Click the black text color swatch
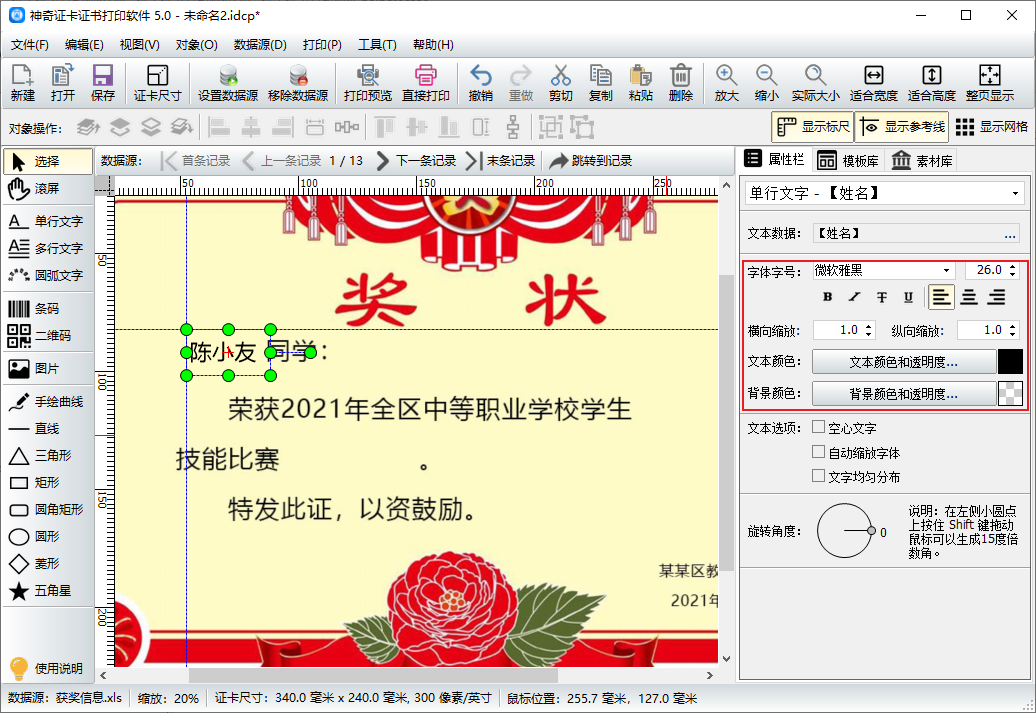The width and height of the screenshot is (1036, 713). (x=1010, y=362)
